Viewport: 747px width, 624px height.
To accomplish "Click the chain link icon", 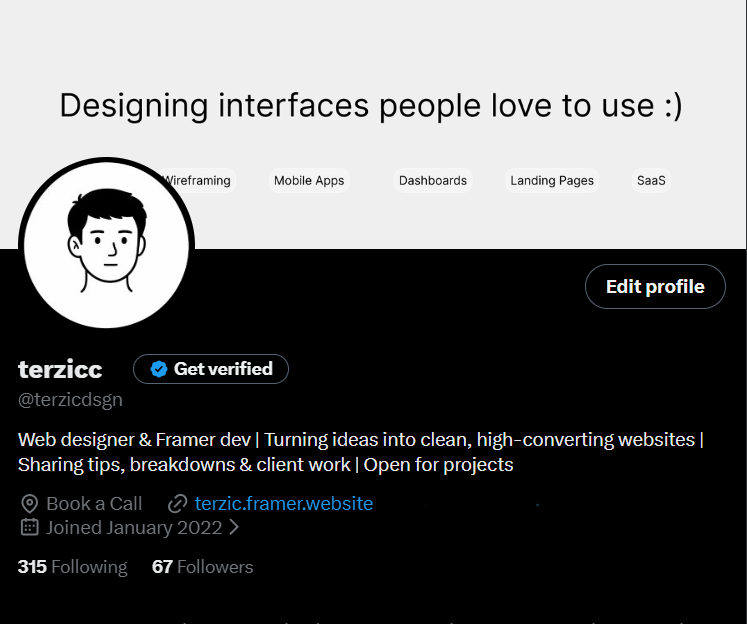I will point(178,503).
